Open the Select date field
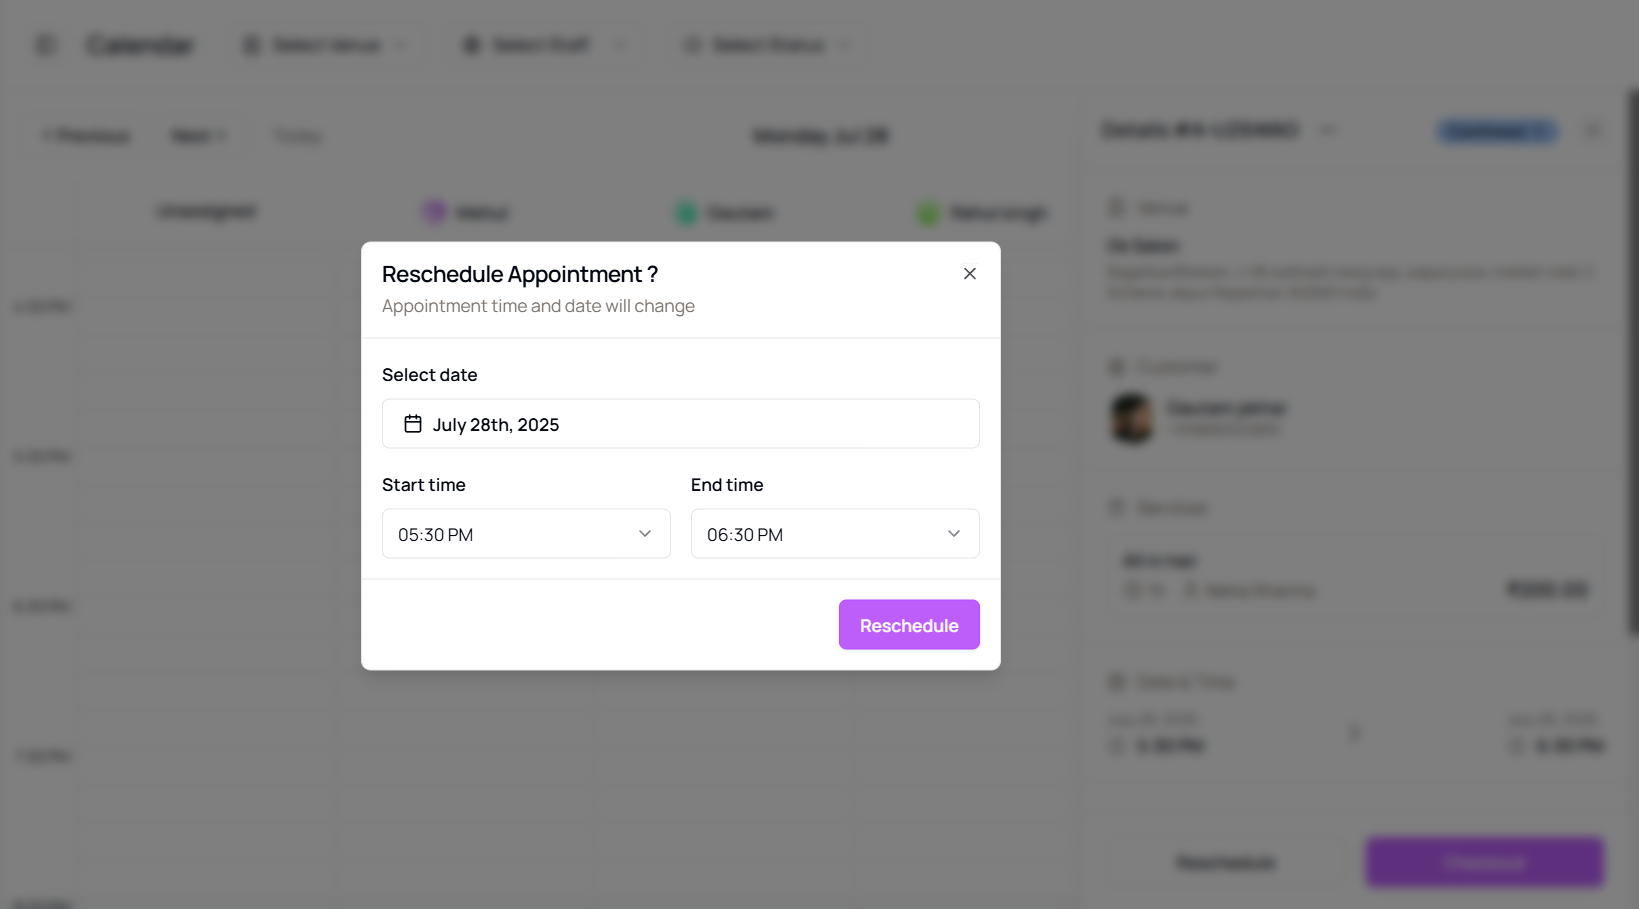 tap(680, 424)
